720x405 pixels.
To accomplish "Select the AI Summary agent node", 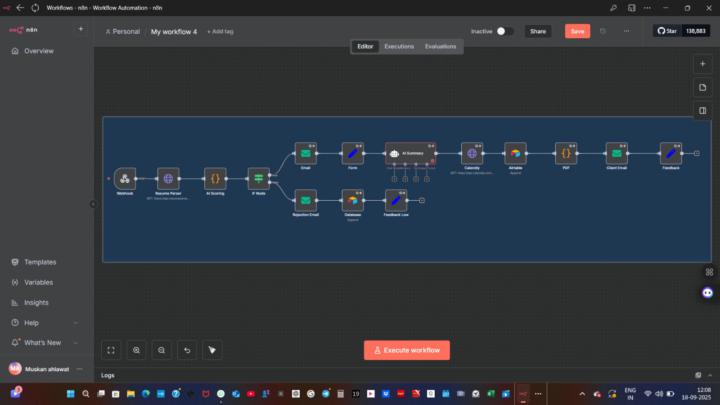I will (411, 153).
